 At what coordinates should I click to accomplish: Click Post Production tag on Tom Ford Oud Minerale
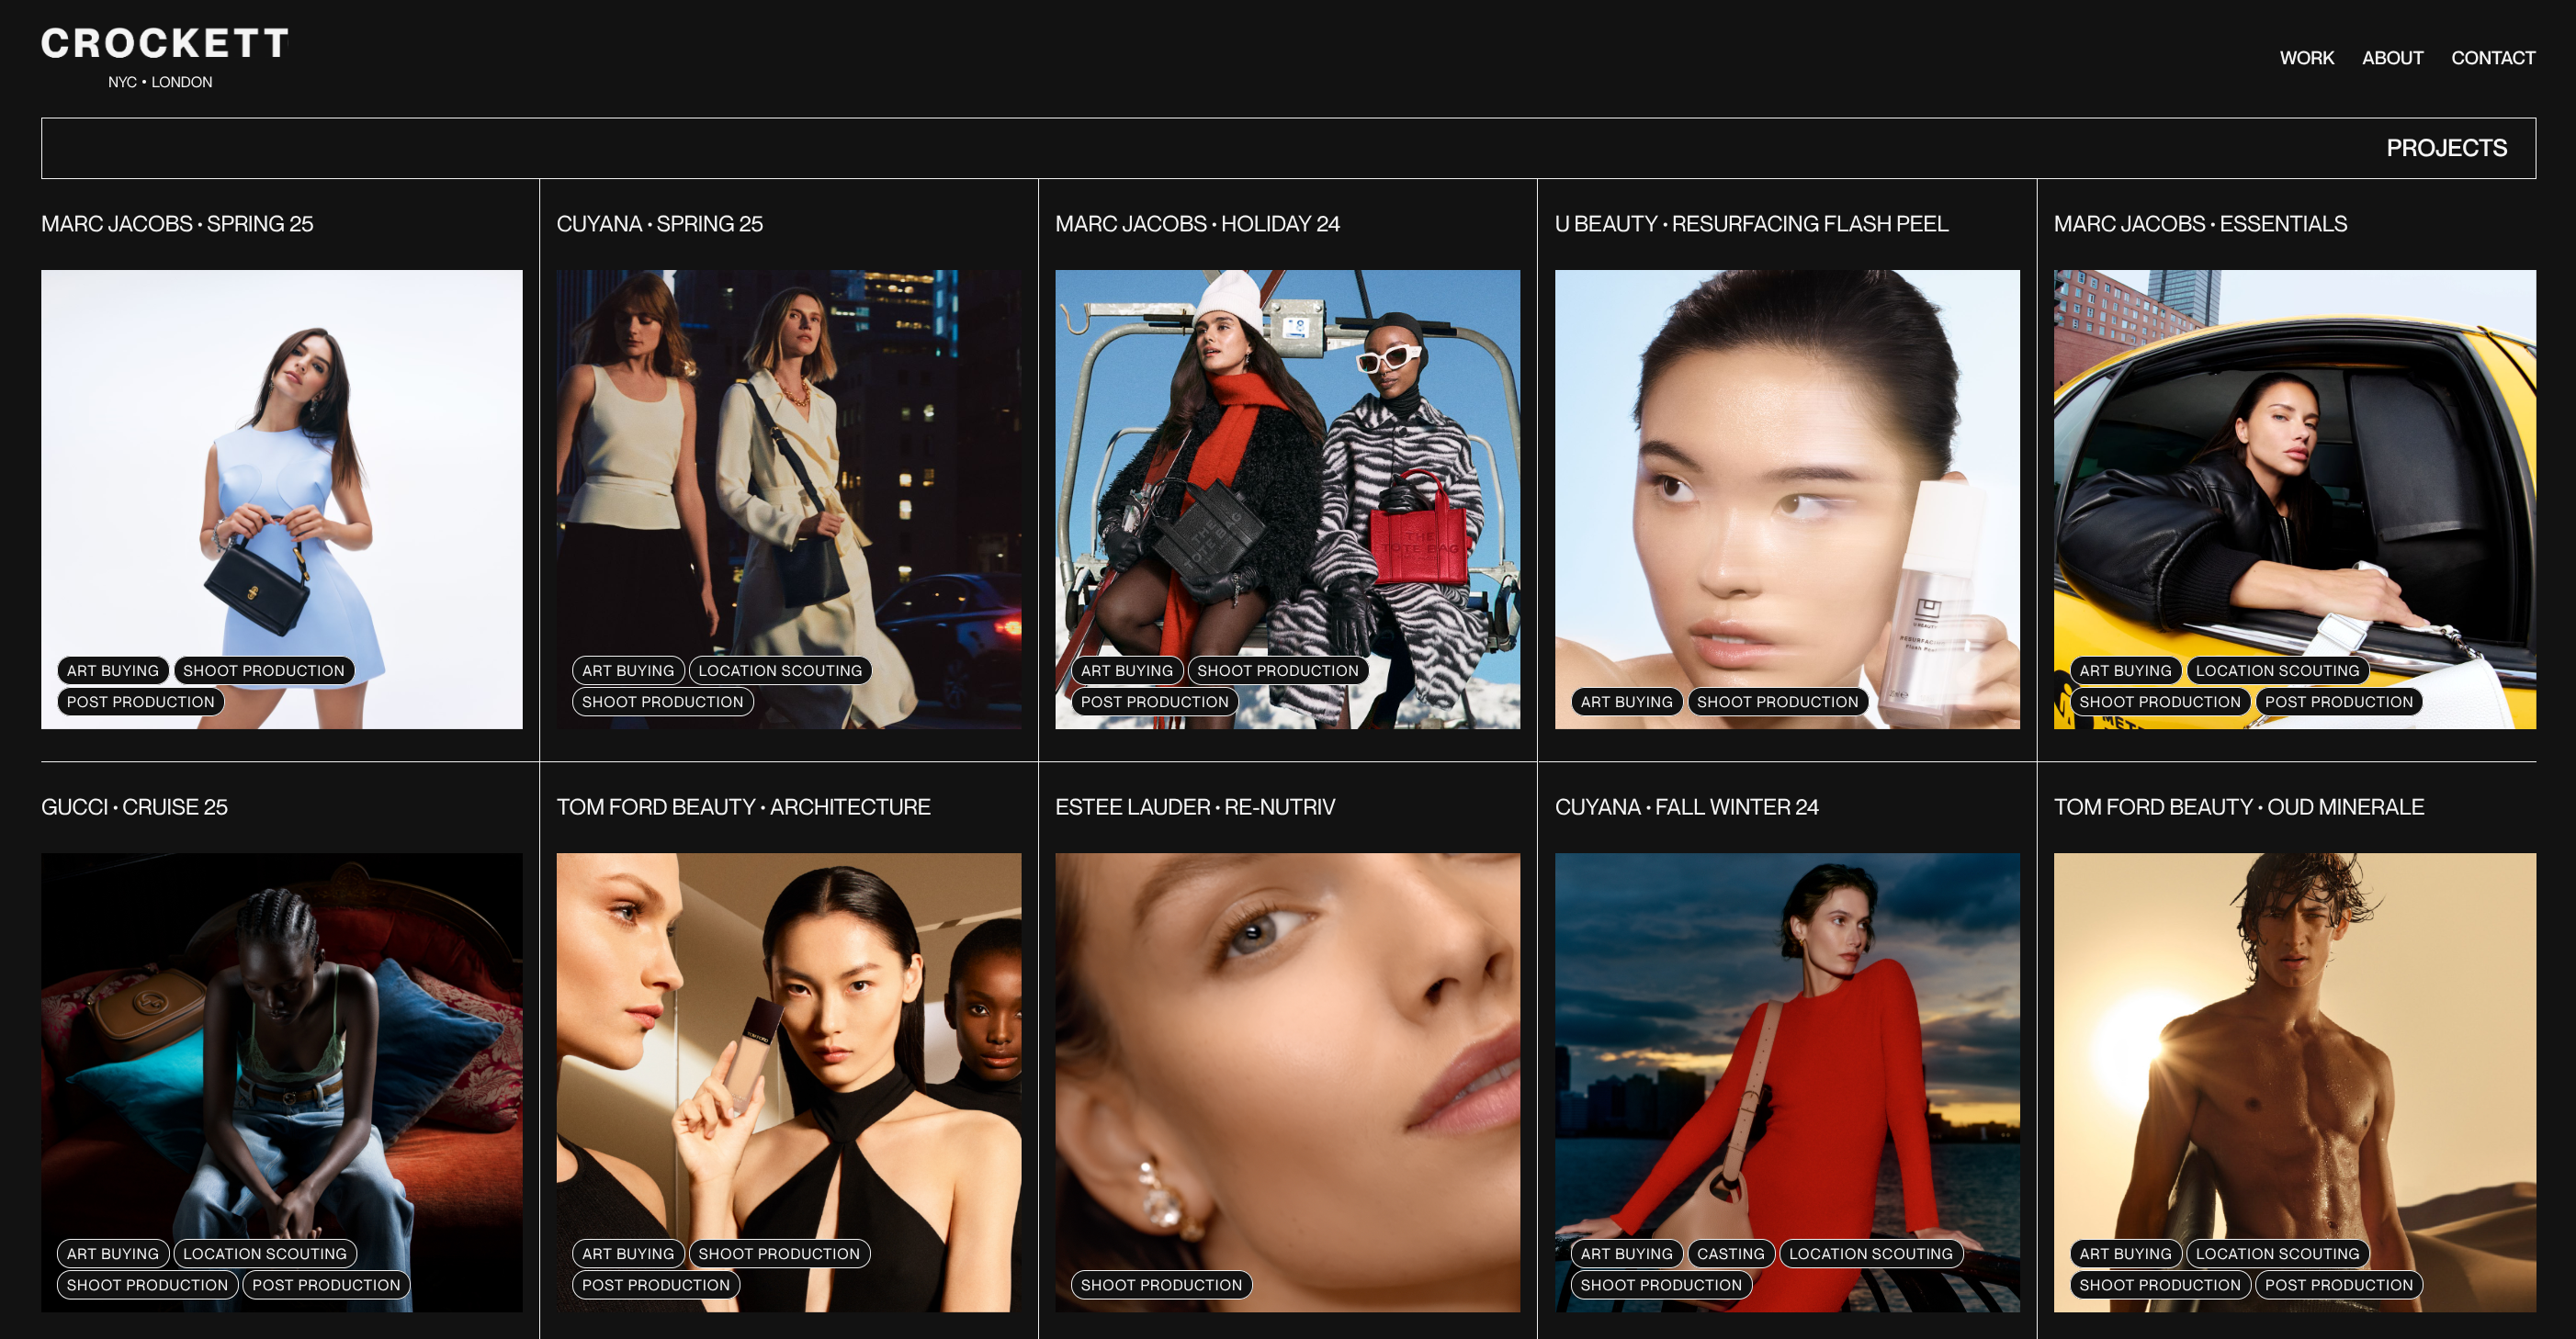tap(2339, 1285)
